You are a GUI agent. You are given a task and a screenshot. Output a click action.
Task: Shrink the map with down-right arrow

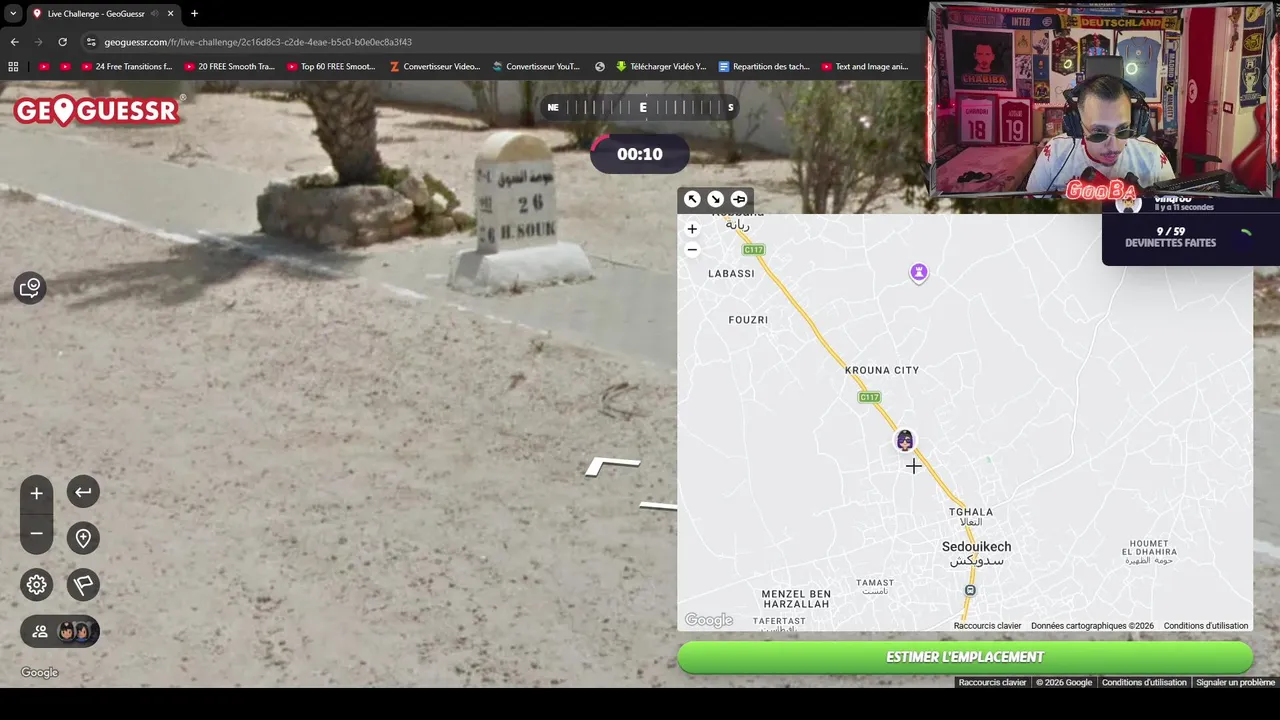(x=715, y=199)
